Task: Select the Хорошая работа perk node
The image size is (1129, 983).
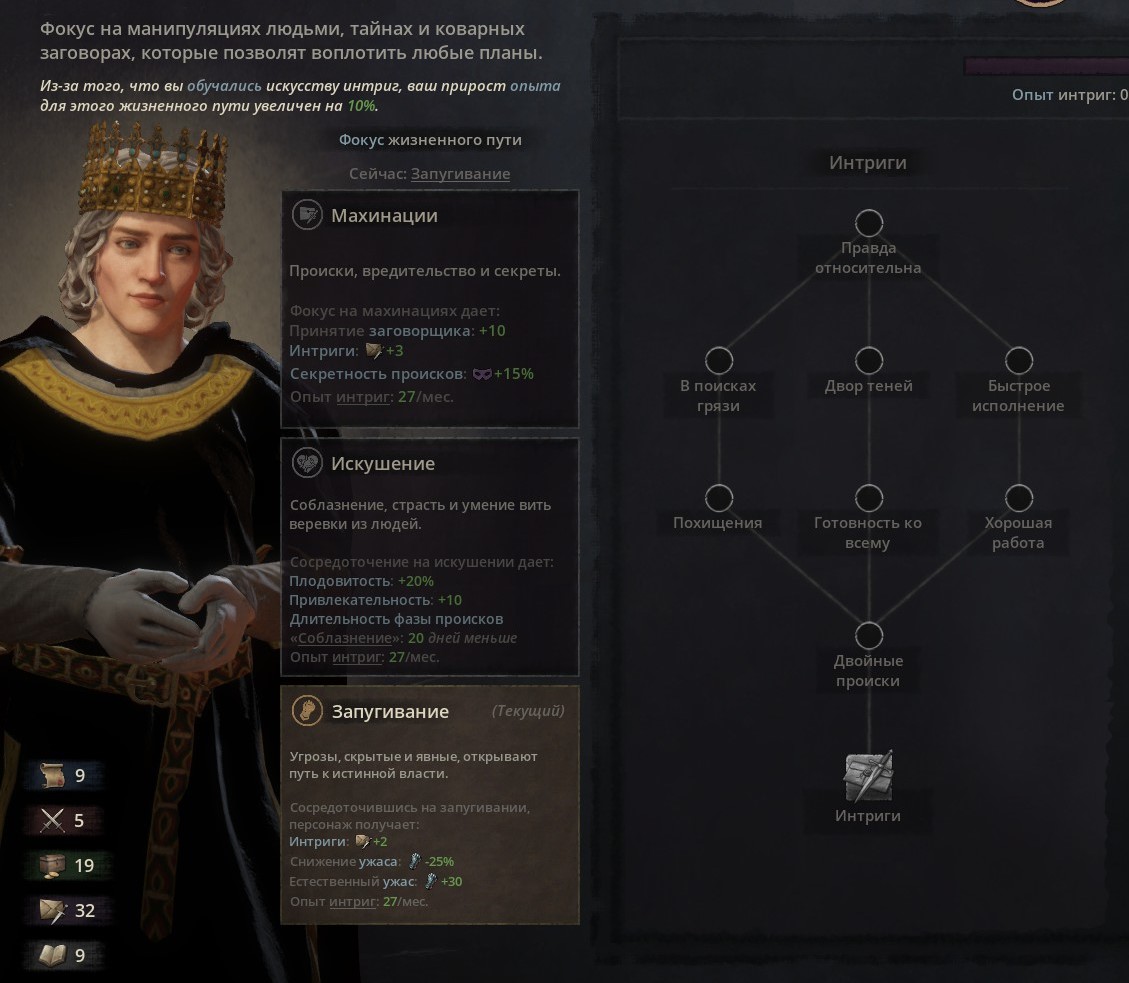Action: point(1019,498)
